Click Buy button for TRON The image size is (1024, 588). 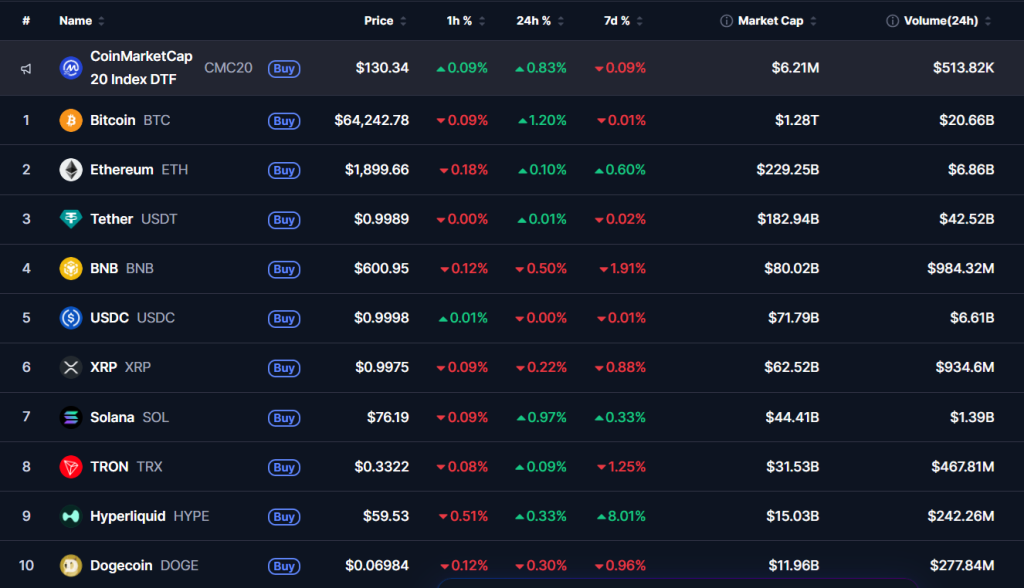pyautogui.click(x=284, y=467)
